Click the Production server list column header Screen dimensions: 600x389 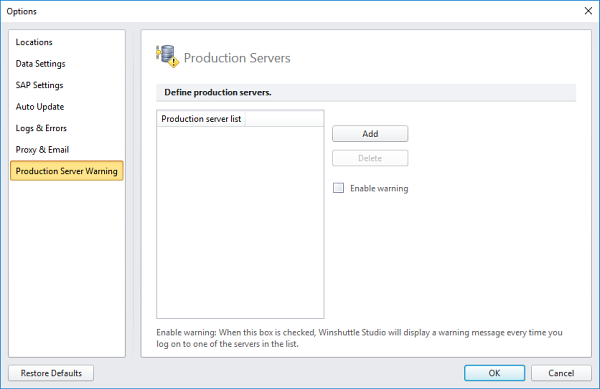coord(201,119)
